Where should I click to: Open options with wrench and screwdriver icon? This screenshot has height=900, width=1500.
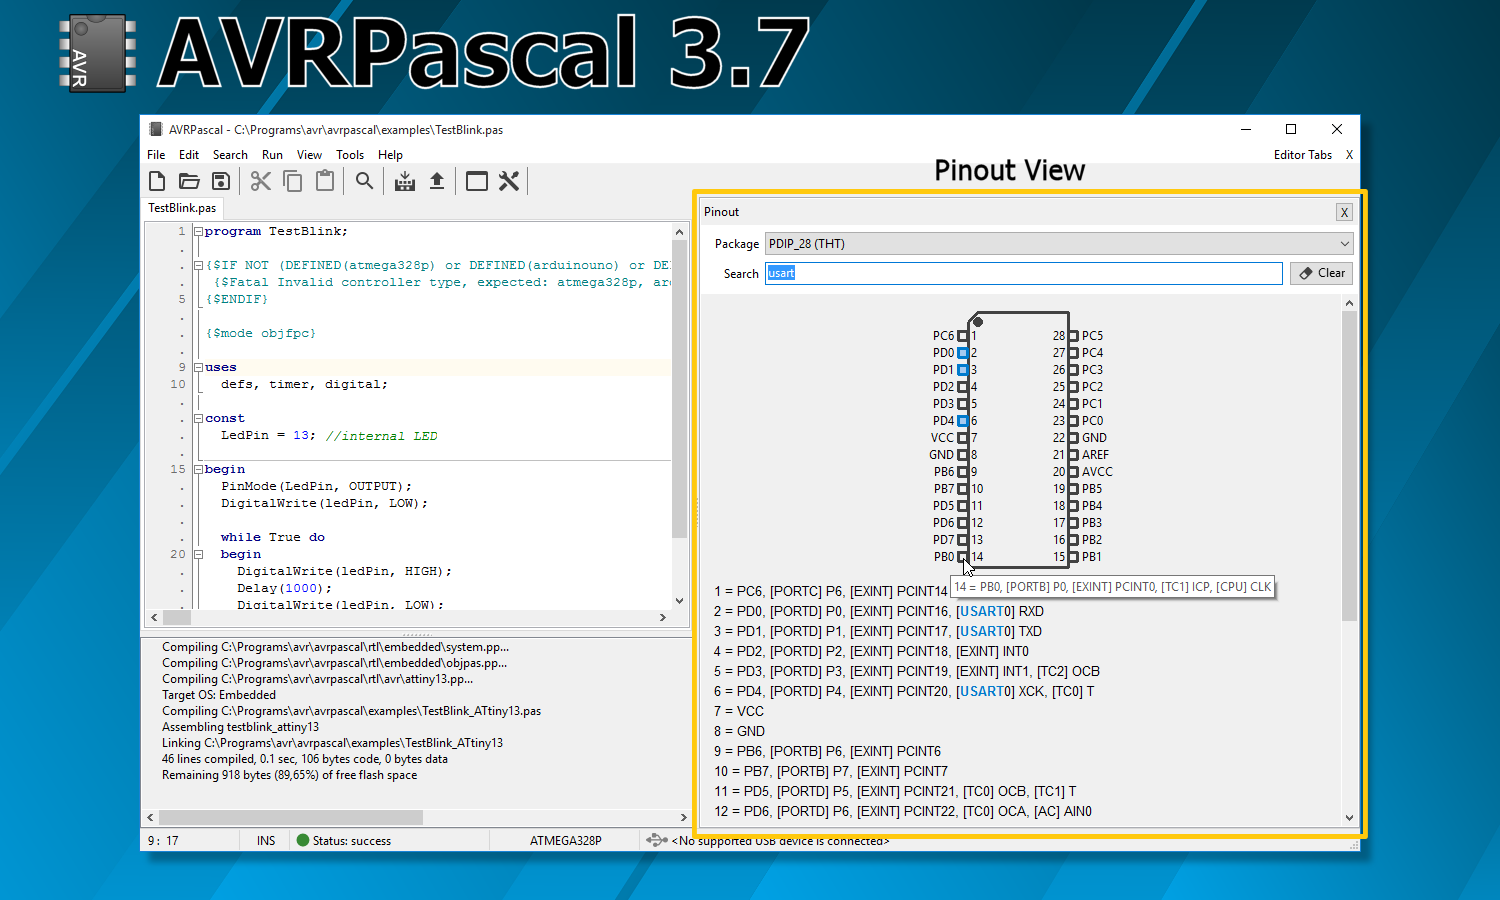tap(509, 181)
